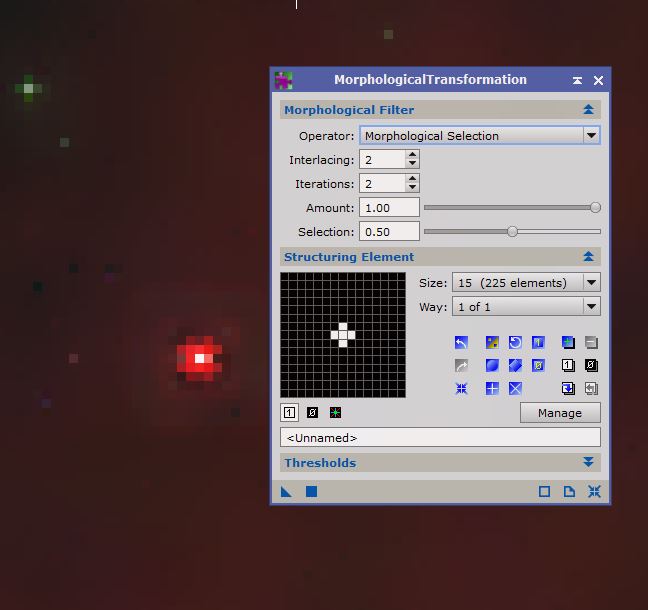Apply the circular structure preset icon

(492, 366)
